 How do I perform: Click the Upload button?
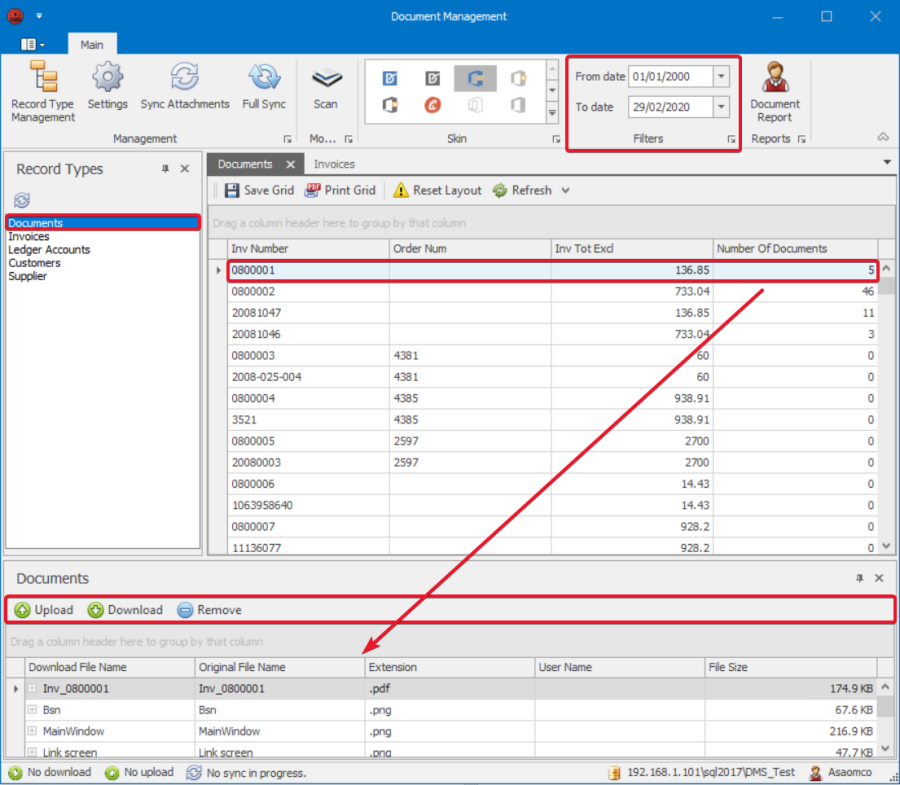44,610
